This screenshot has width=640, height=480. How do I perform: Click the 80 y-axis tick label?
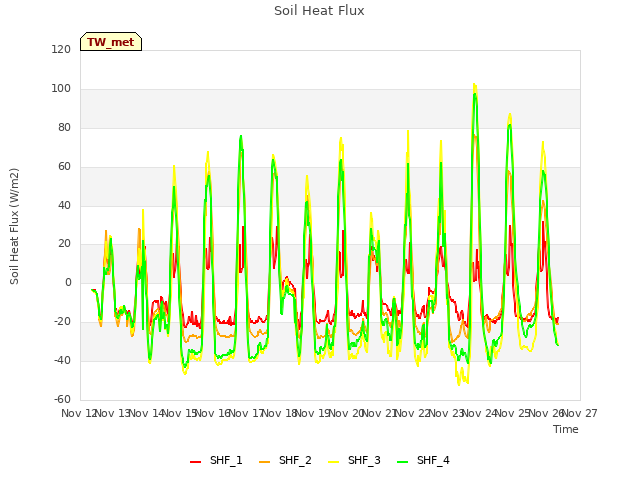pyautogui.click(x=64, y=128)
